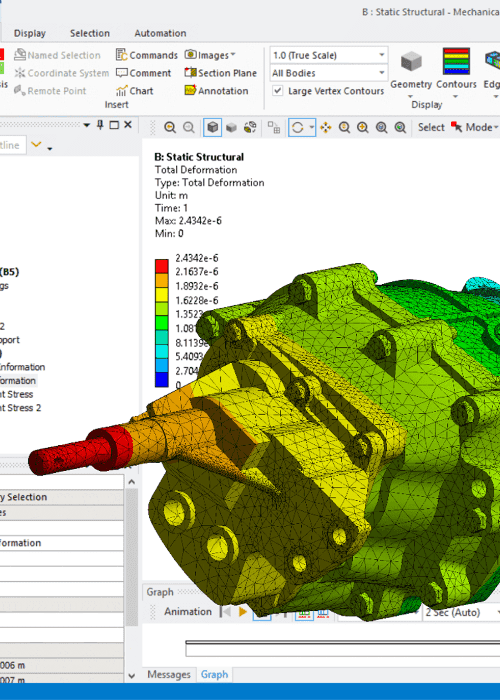Image resolution: width=500 pixels, height=700 pixels.
Task: Expand the Geometry dropdown arrow
Action: pyautogui.click(x=410, y=96)
